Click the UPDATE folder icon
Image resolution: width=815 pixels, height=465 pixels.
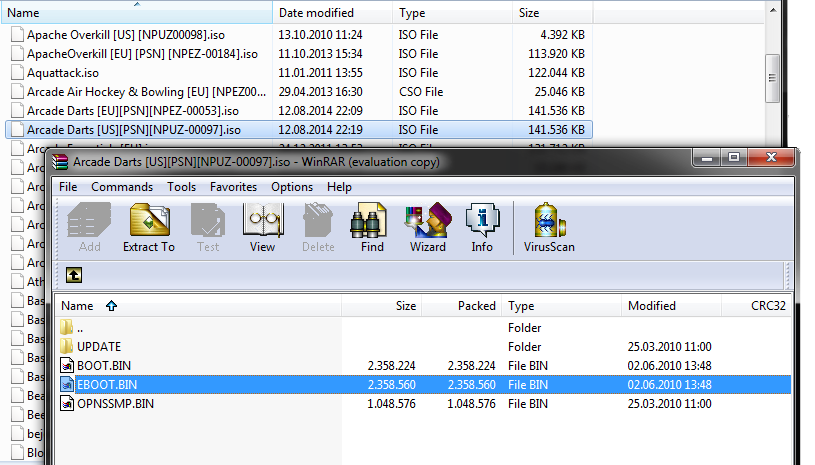coord(67,347)
